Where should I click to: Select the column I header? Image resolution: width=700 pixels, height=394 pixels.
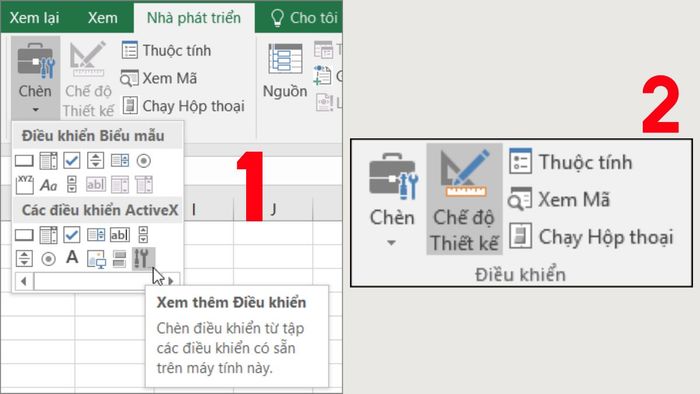pos(194,209)
